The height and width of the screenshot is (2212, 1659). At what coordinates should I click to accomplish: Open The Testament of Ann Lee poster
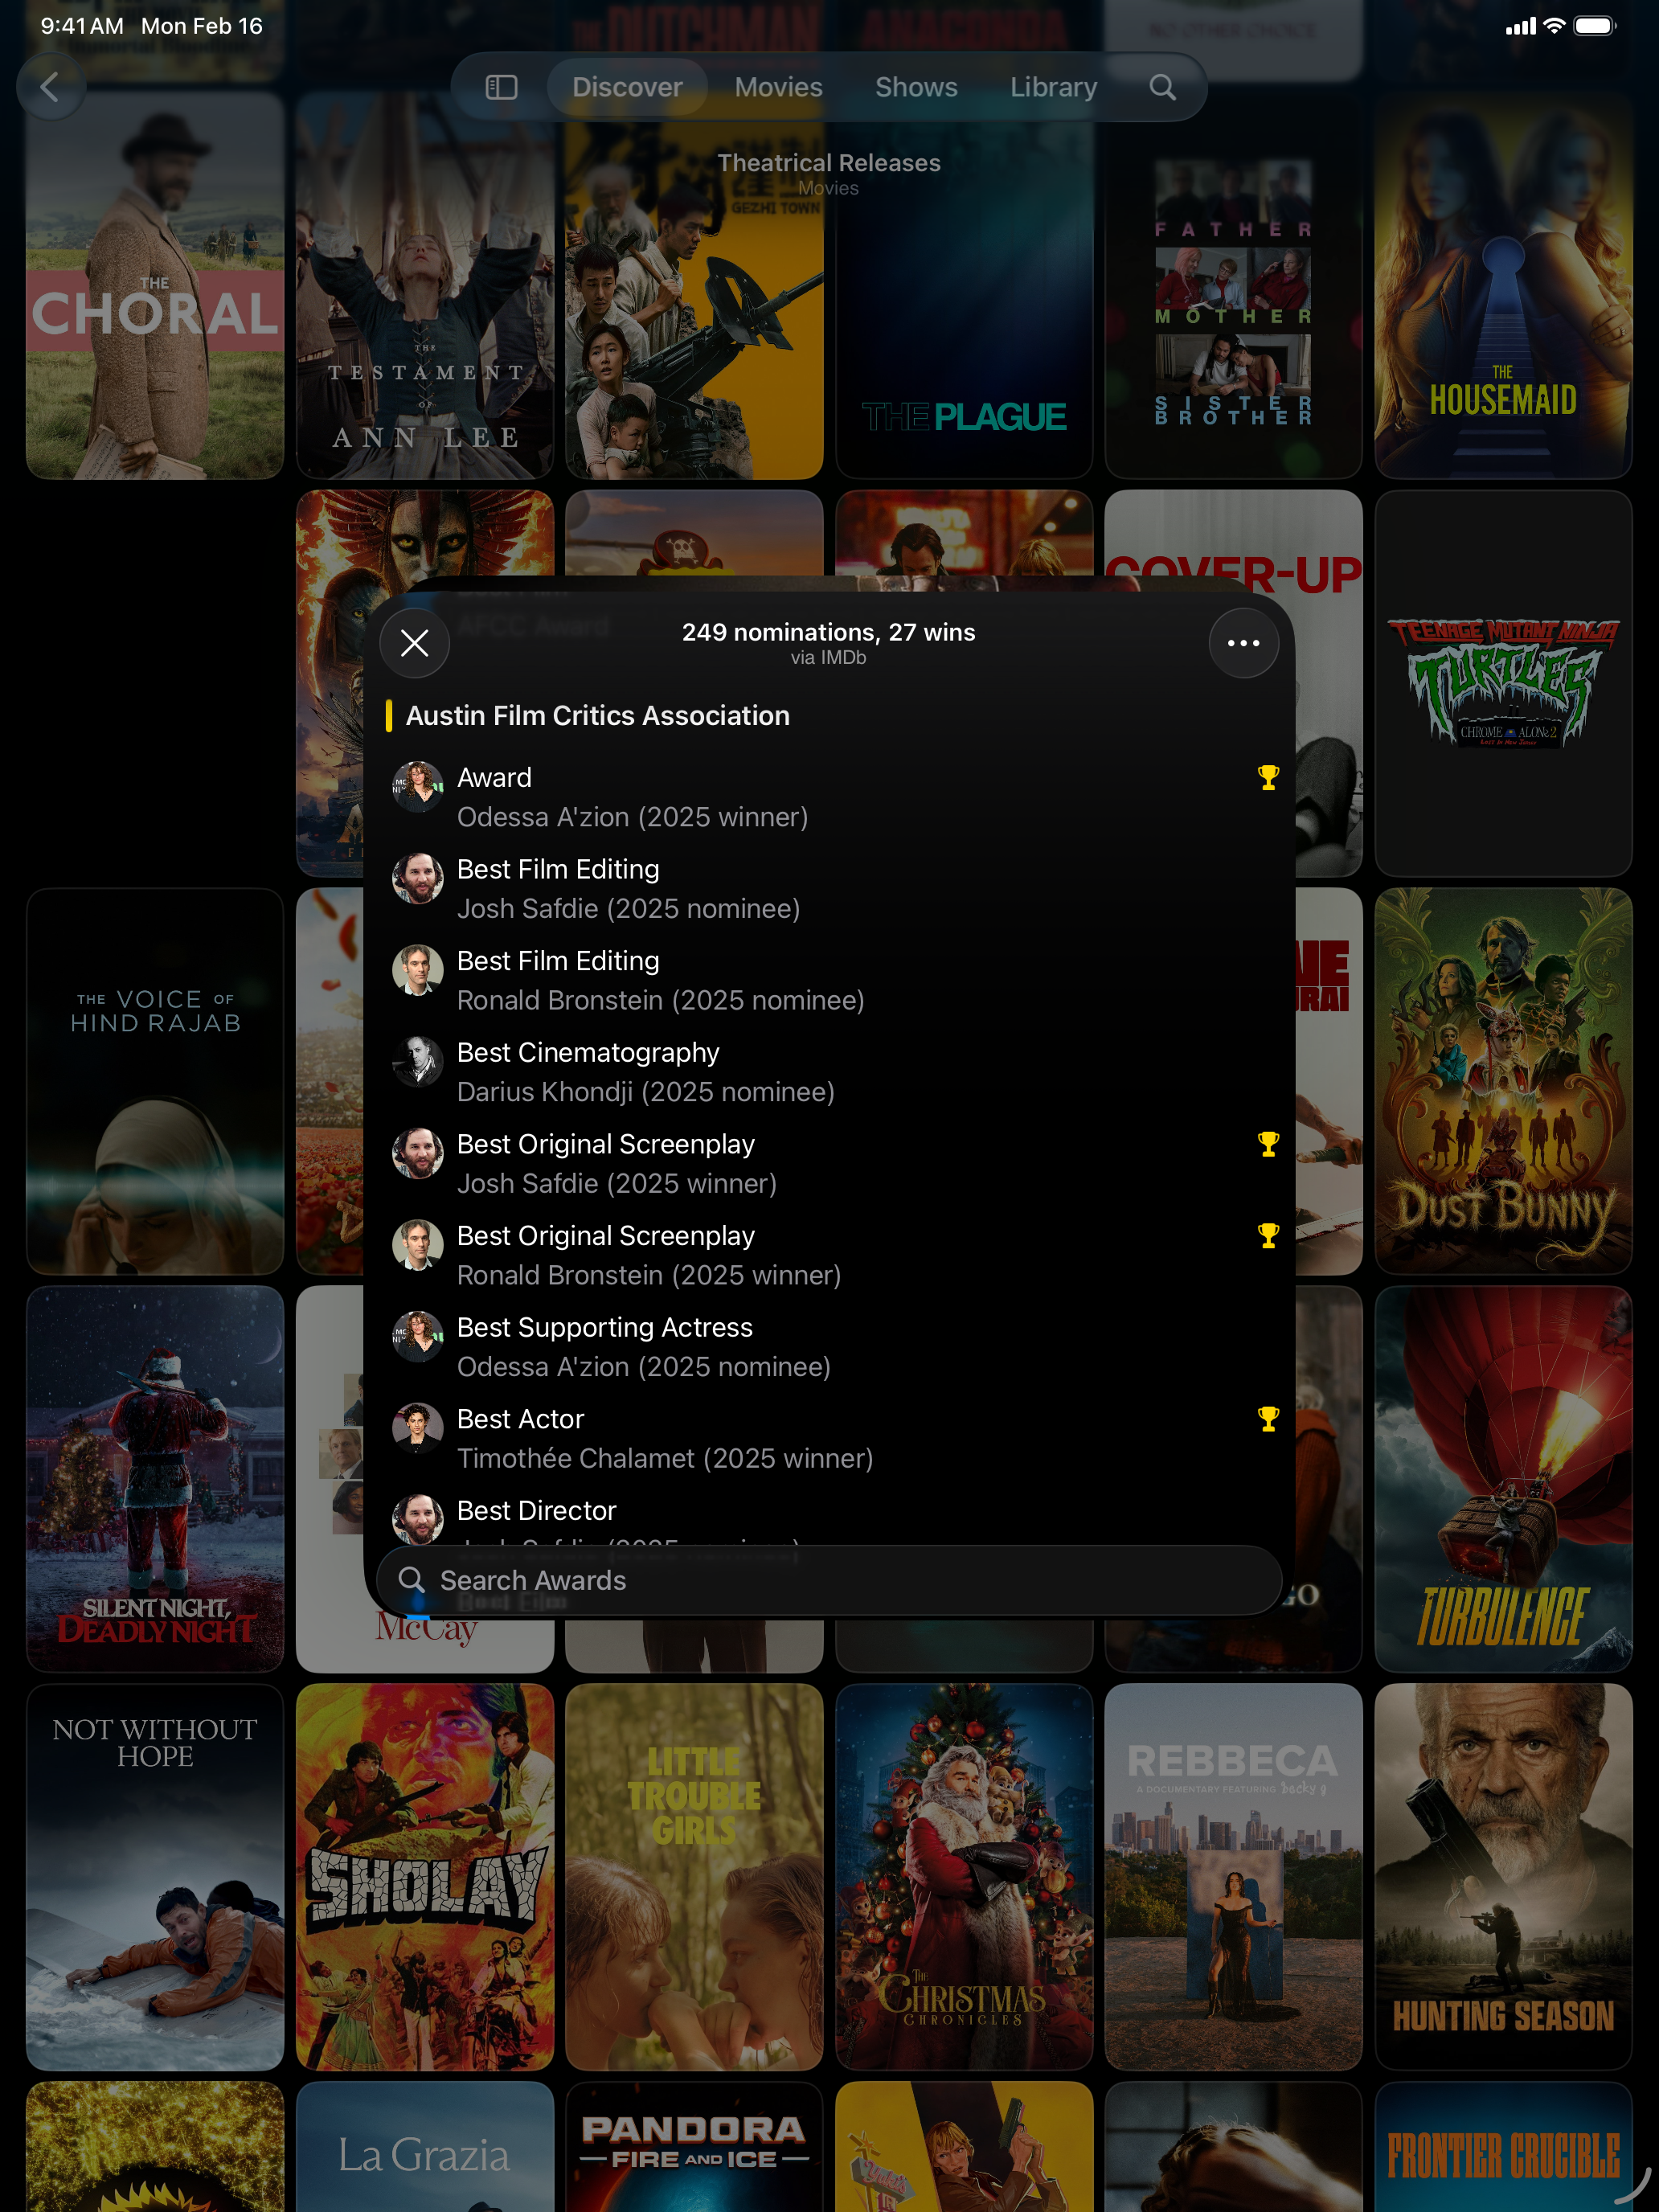(425, 286)
